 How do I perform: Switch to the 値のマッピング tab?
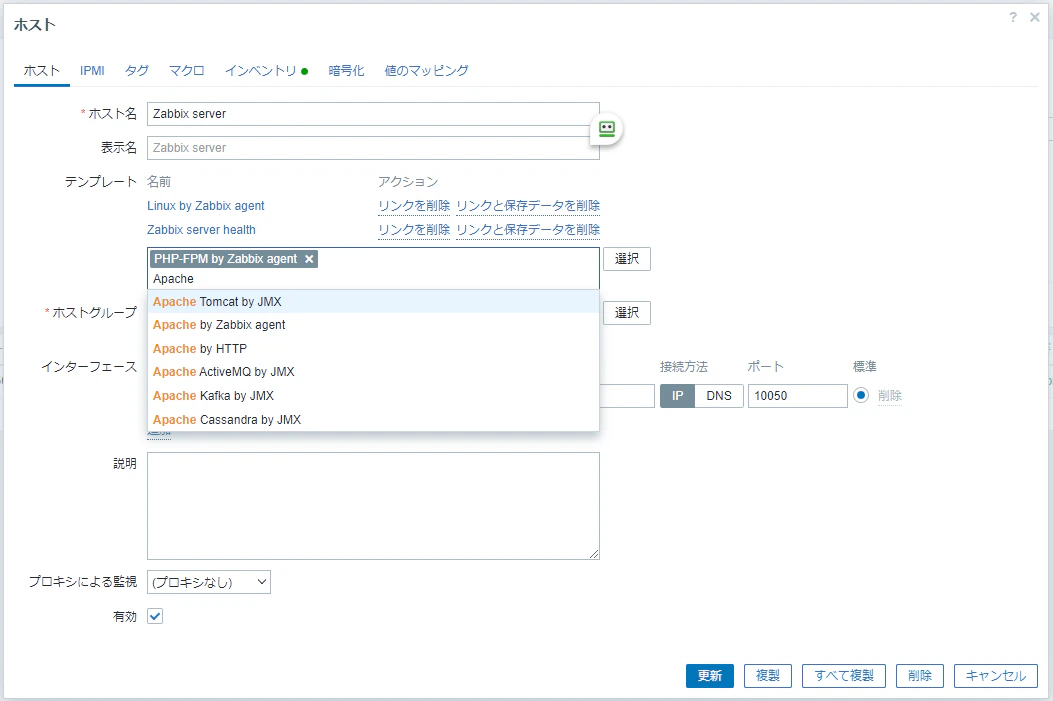coord(426,71)
